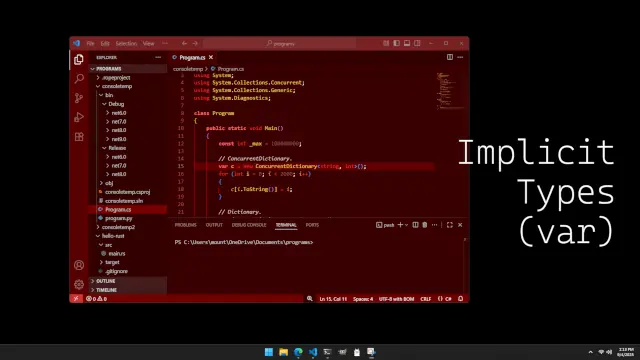Viewport: 640px width, 360px height.
Task: Click the split editor right icon
Action: [450, 57]
